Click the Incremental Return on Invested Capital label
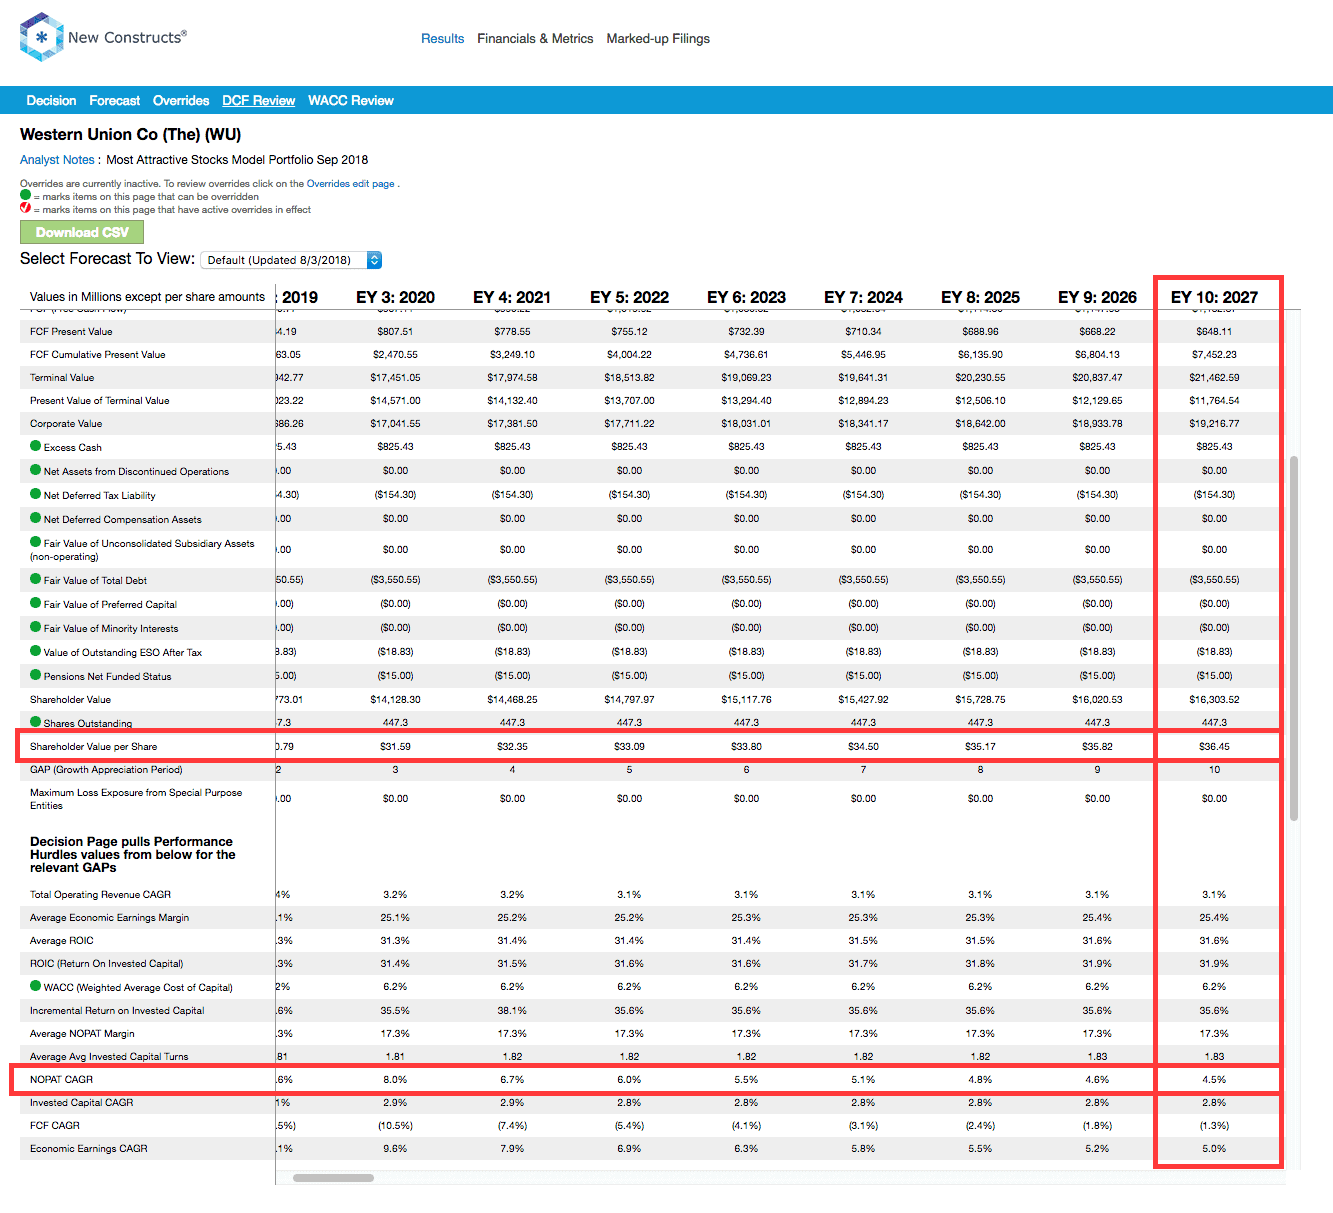Screen dimensions: 1333x1213 pyautogui.click(x=117, y=1011)
